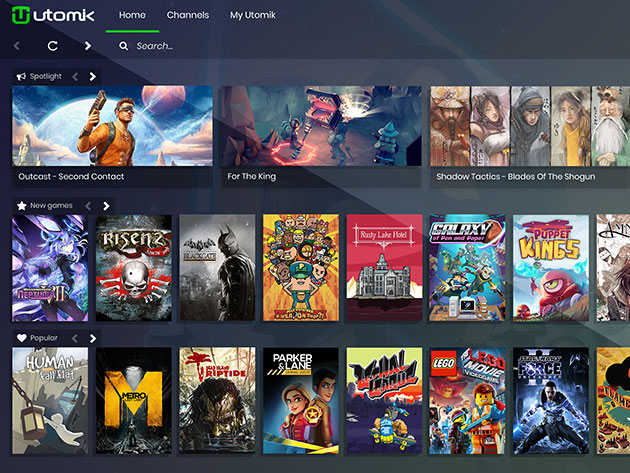Go forward with the navigation forward arrow
The image size is (630, 473).
point(88,46)
